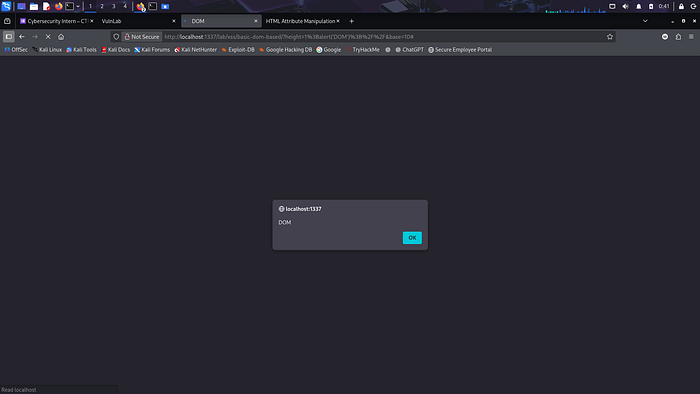This screenshot has height=394, width=700.
Task: Select running terminal window in taskbar
Action: point(153,6)
